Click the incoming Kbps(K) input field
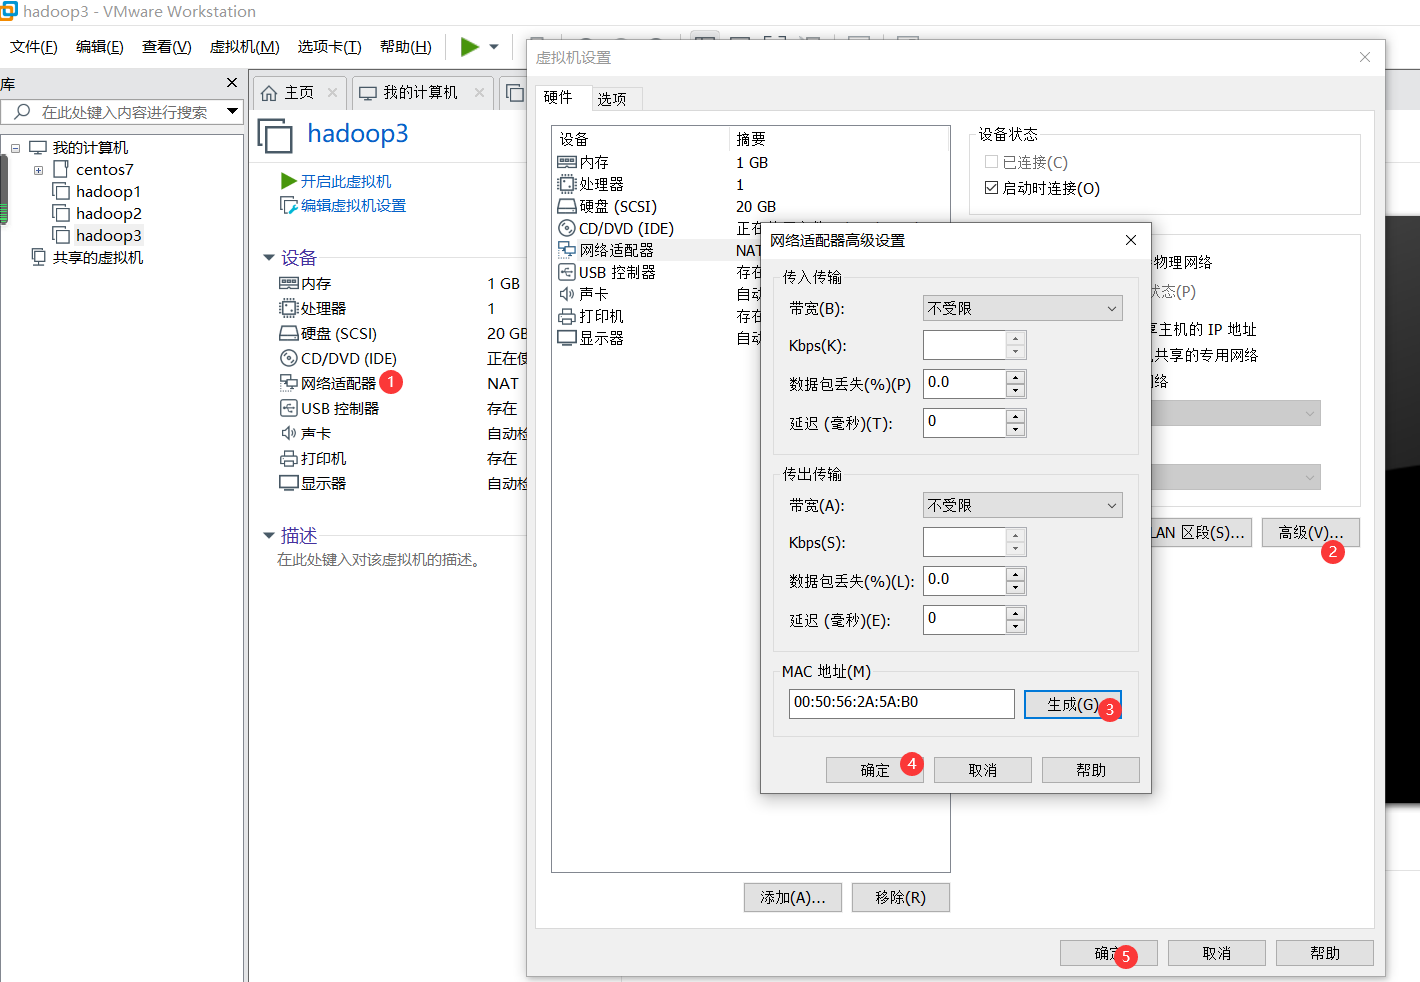Viewport: 1420px width, 982px height. [964, 345]
